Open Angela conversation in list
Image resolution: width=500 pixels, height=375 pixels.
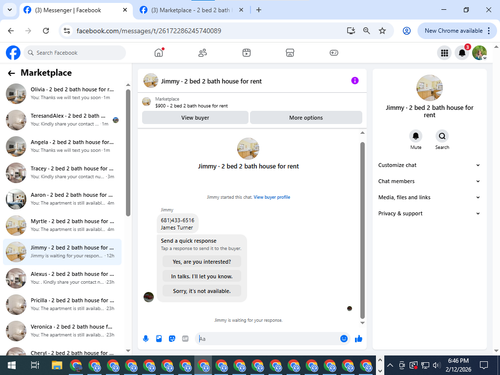tap(62, 146)
